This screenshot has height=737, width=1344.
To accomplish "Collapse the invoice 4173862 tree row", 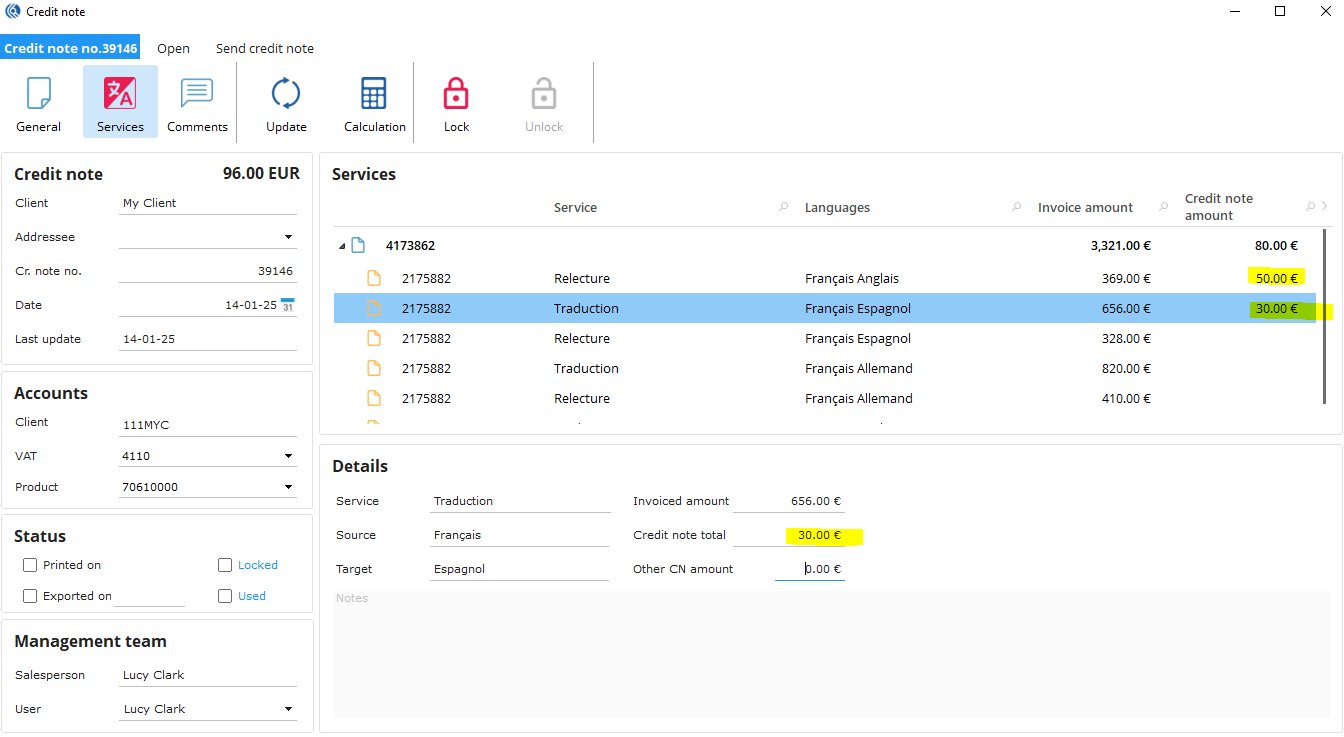I will point(342,246).
